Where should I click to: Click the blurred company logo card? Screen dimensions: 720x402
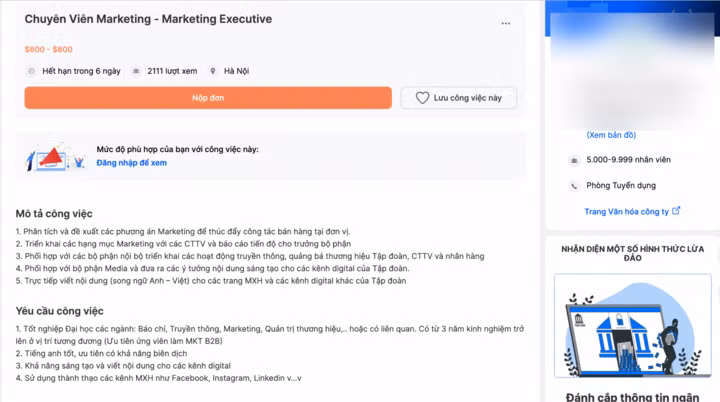pyautogui.click(x=632, y=69)
